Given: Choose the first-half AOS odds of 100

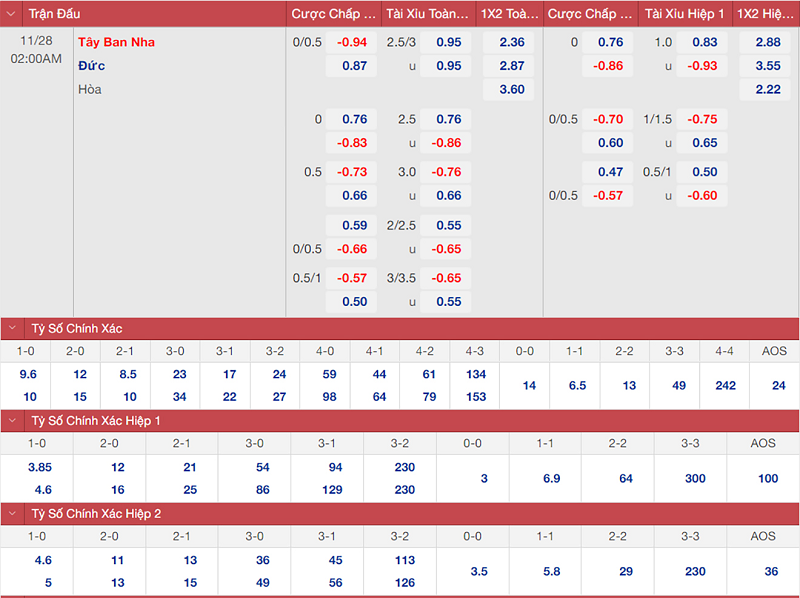Looking at the screenshot, I should 767,478.
